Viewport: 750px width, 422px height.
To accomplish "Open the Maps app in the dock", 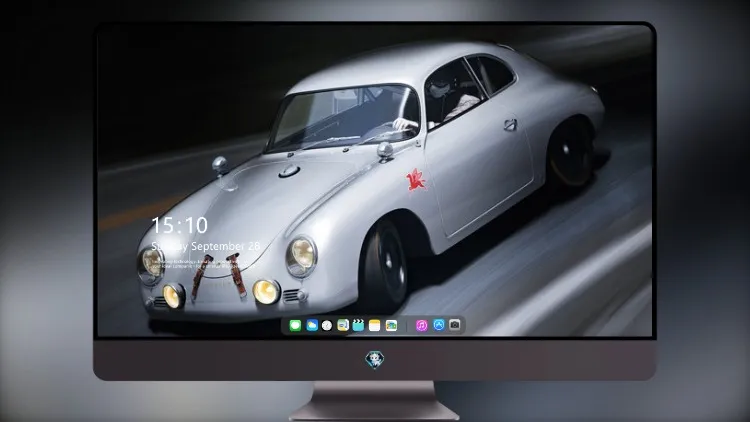I will pyautogui.click(x=343, y=325).
